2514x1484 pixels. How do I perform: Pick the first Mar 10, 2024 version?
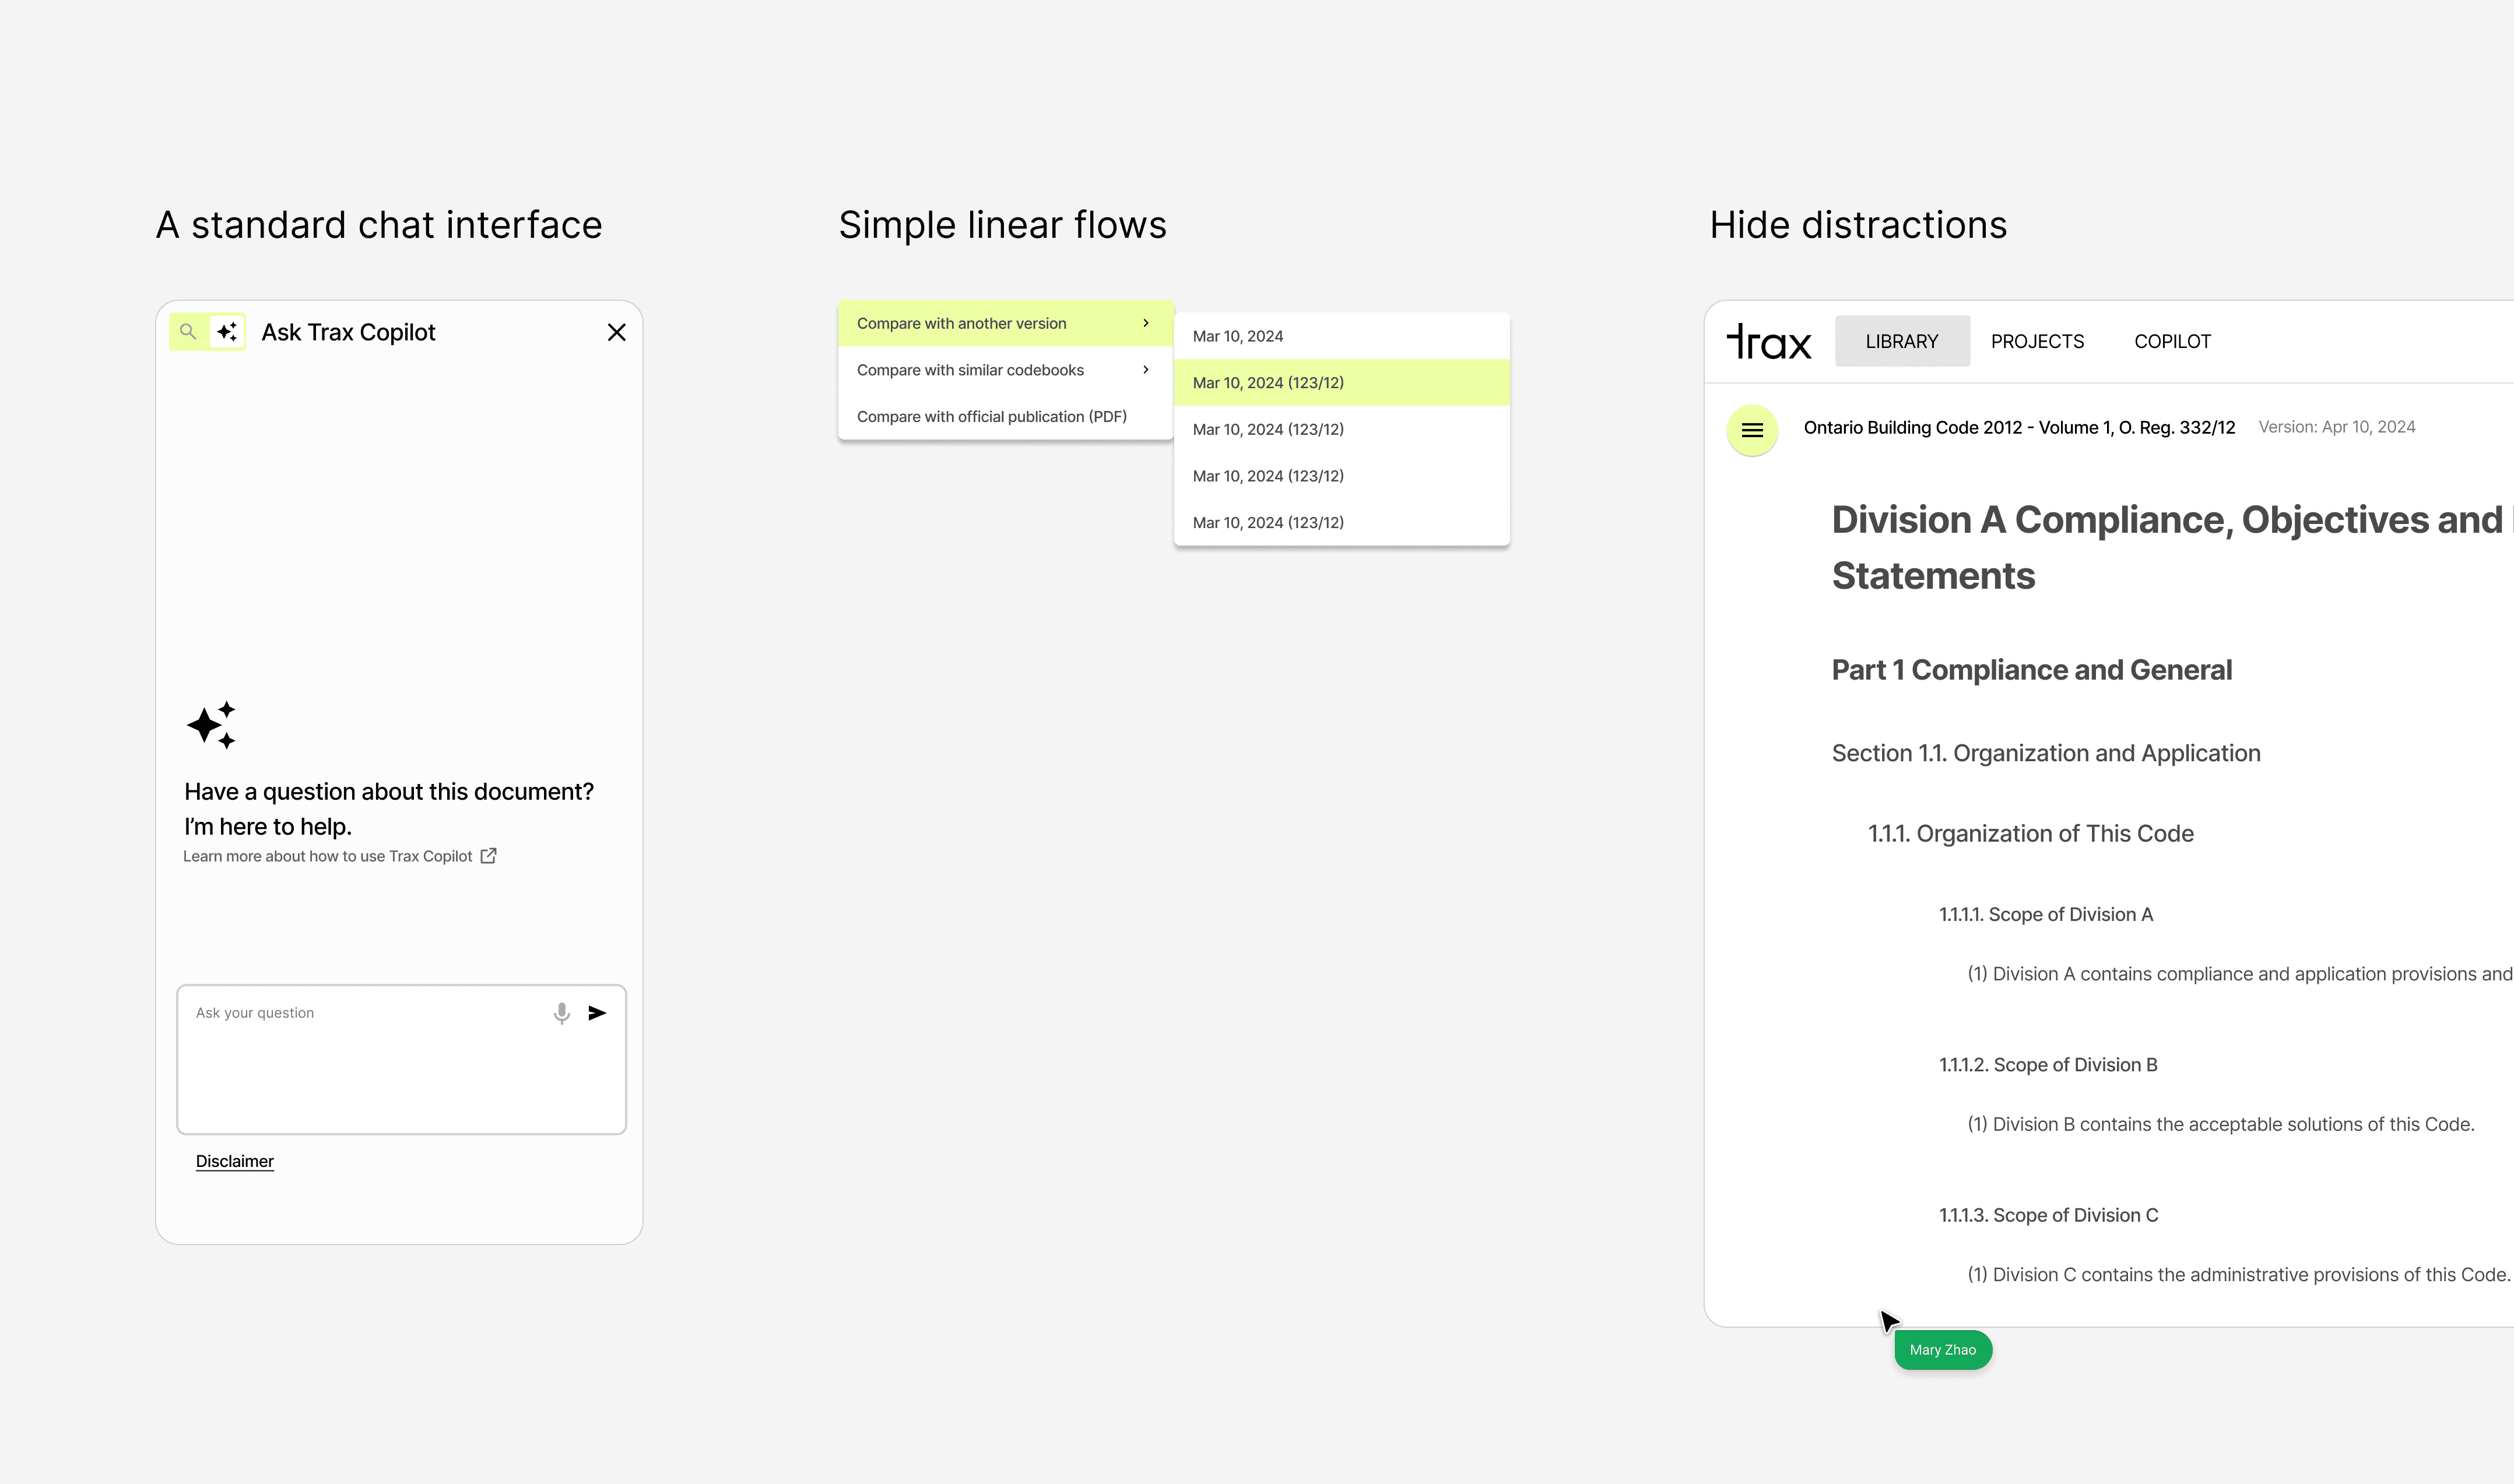pos(1238,337)
